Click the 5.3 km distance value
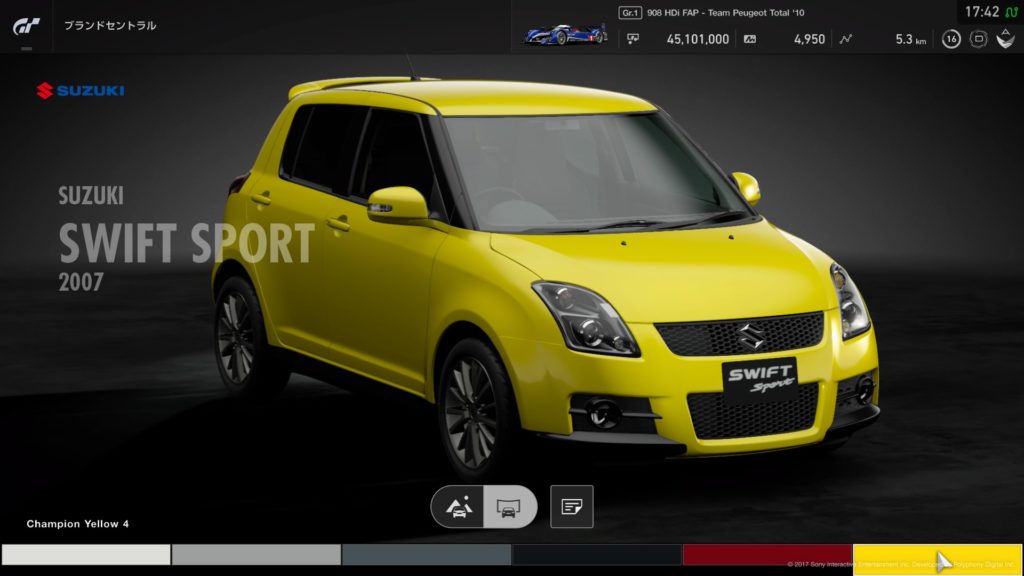1024x576 pixels. click(x=910, y=39)
